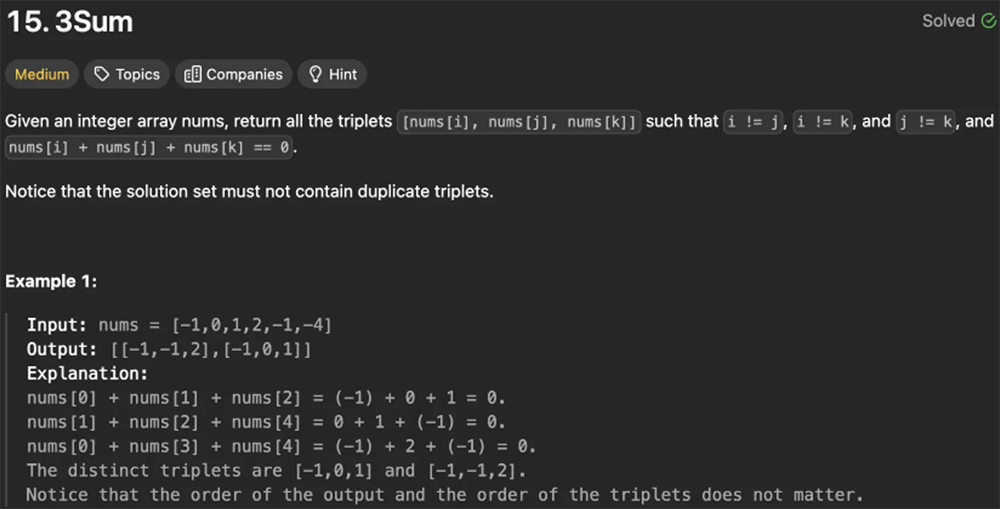Image resolution: width=1000 pixels, height=509 pixels.
Task: Click the Hint lightbulb icon
Action: [x=315, y=74]
